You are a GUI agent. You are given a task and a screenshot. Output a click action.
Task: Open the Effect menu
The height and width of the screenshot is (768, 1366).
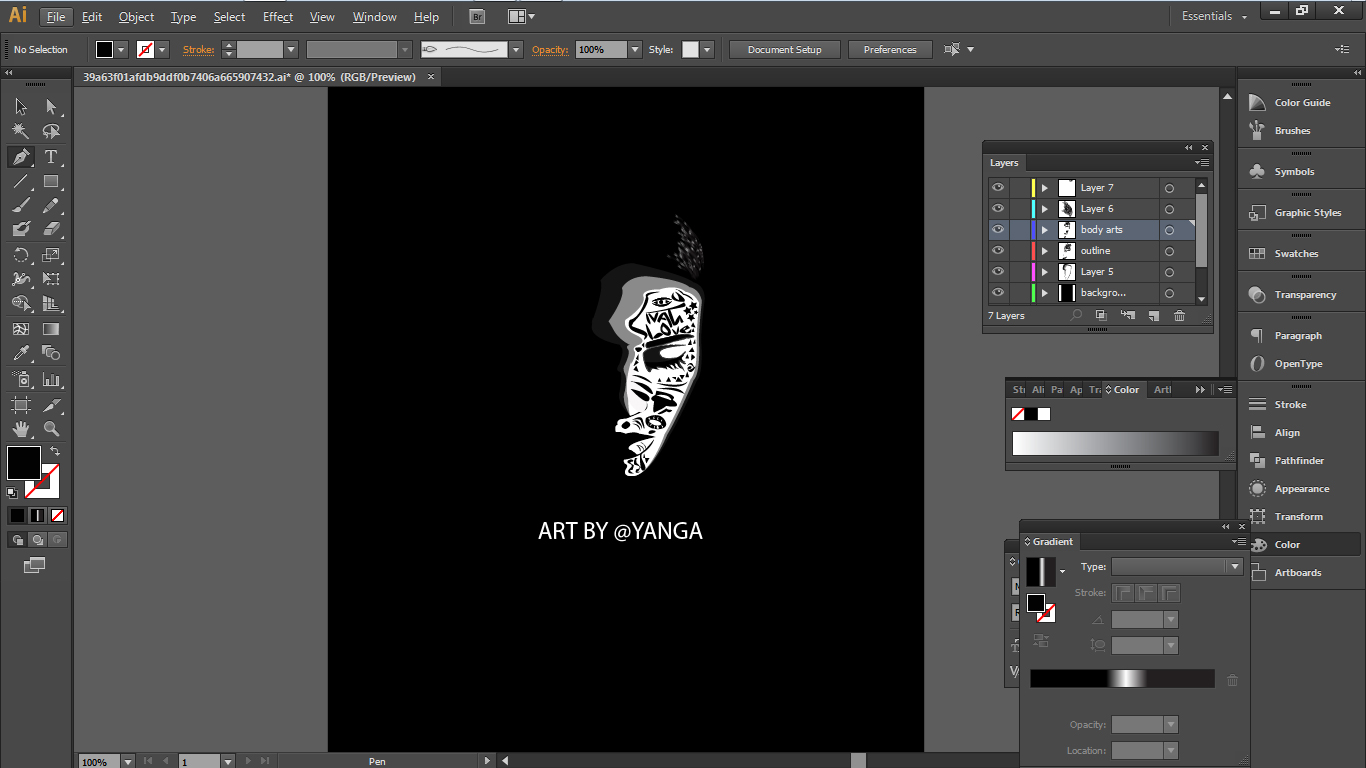point(278,17)
